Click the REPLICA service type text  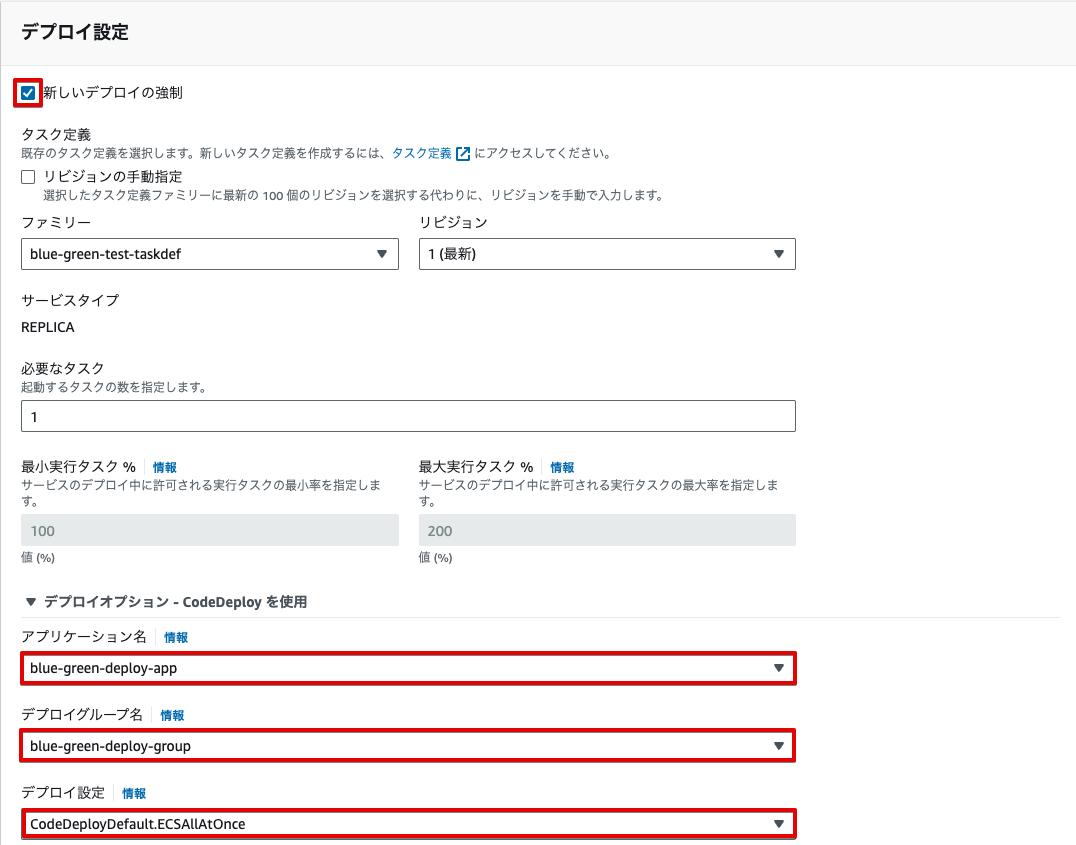click(48, 327)
